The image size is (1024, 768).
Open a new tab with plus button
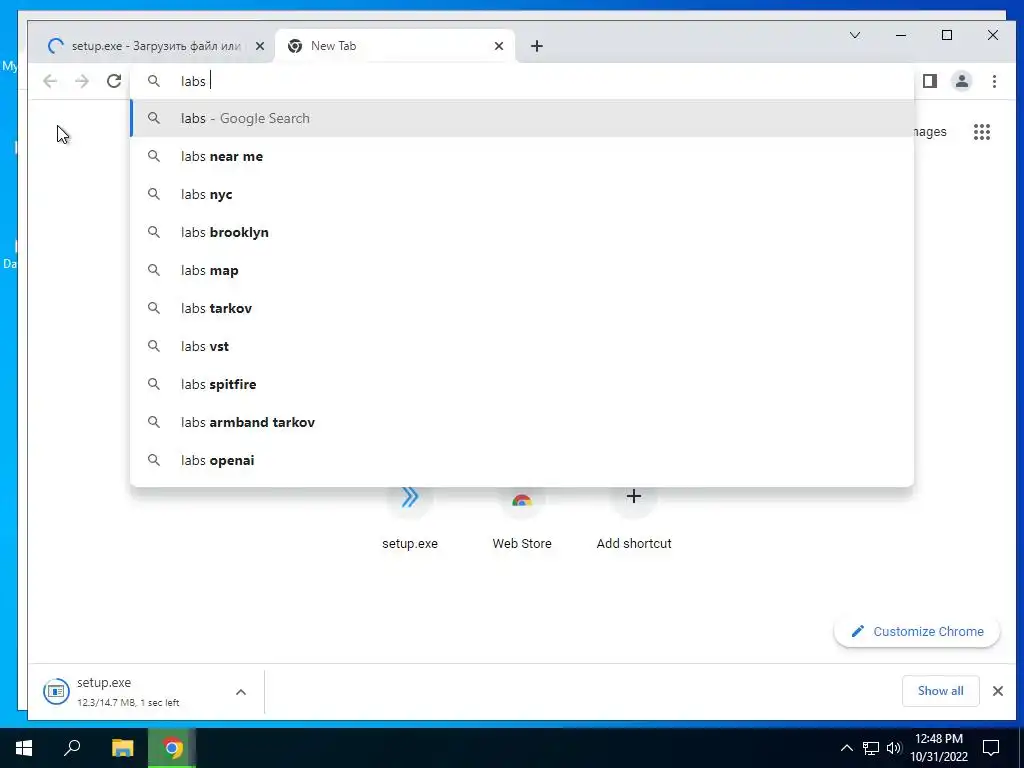click(537, 46)
